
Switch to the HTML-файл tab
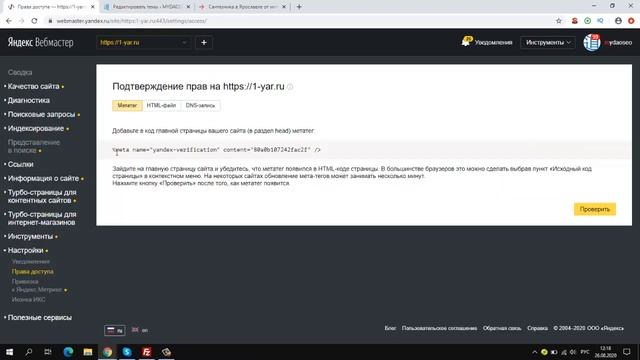tap(161, 105)
